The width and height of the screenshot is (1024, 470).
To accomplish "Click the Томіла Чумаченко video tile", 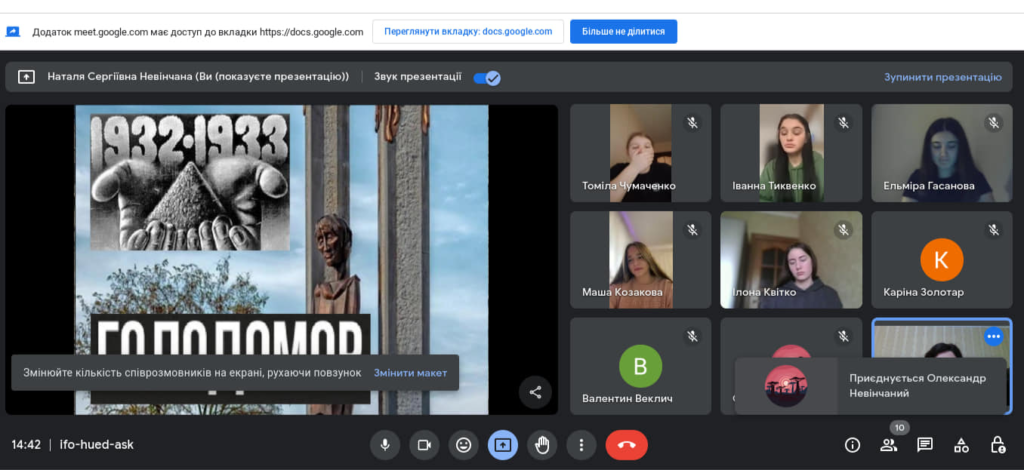I will (x=640, y=153).
